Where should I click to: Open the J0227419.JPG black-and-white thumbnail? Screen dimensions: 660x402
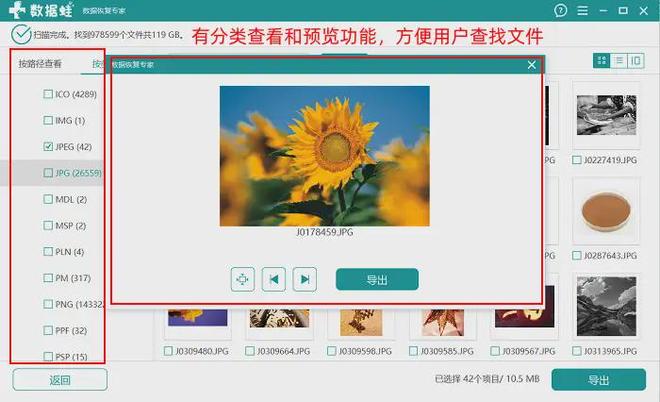[606, 115]
